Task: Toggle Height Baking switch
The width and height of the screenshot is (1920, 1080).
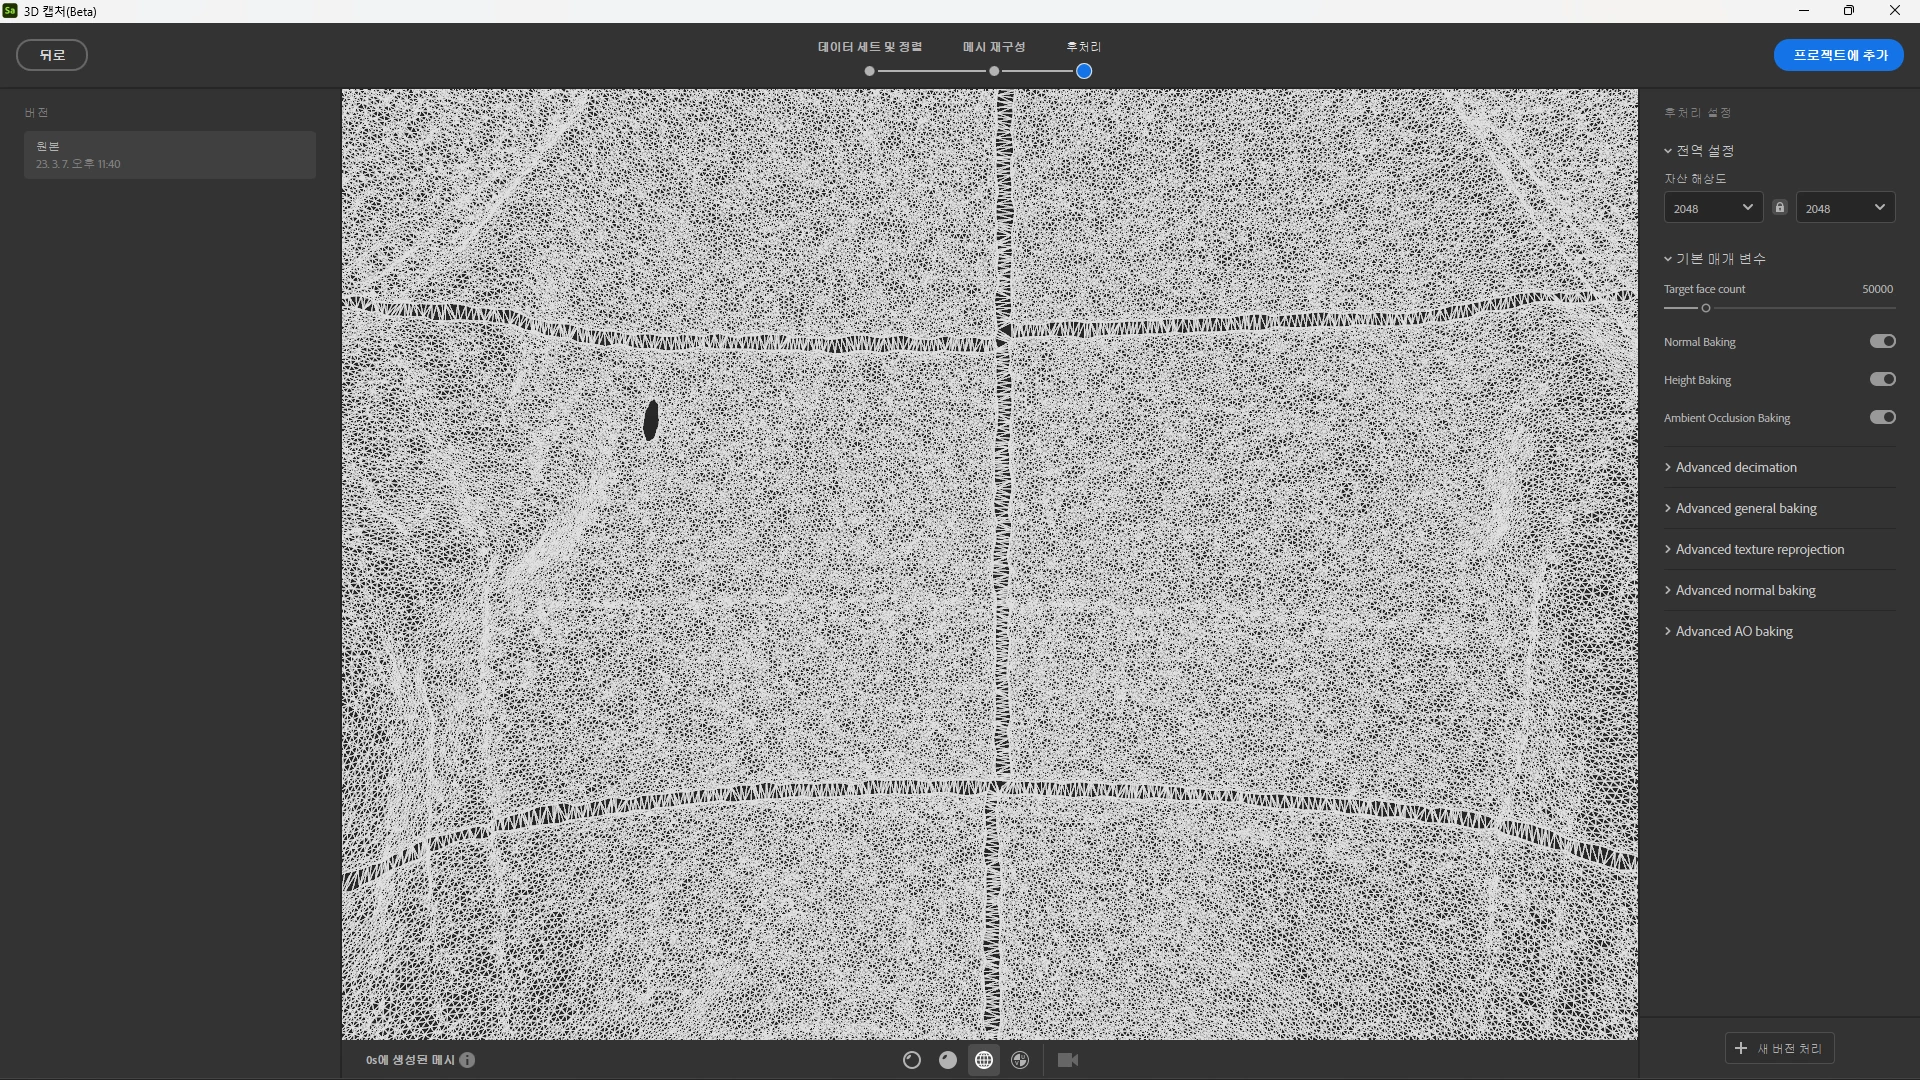Action: [x=1882, y=380]
